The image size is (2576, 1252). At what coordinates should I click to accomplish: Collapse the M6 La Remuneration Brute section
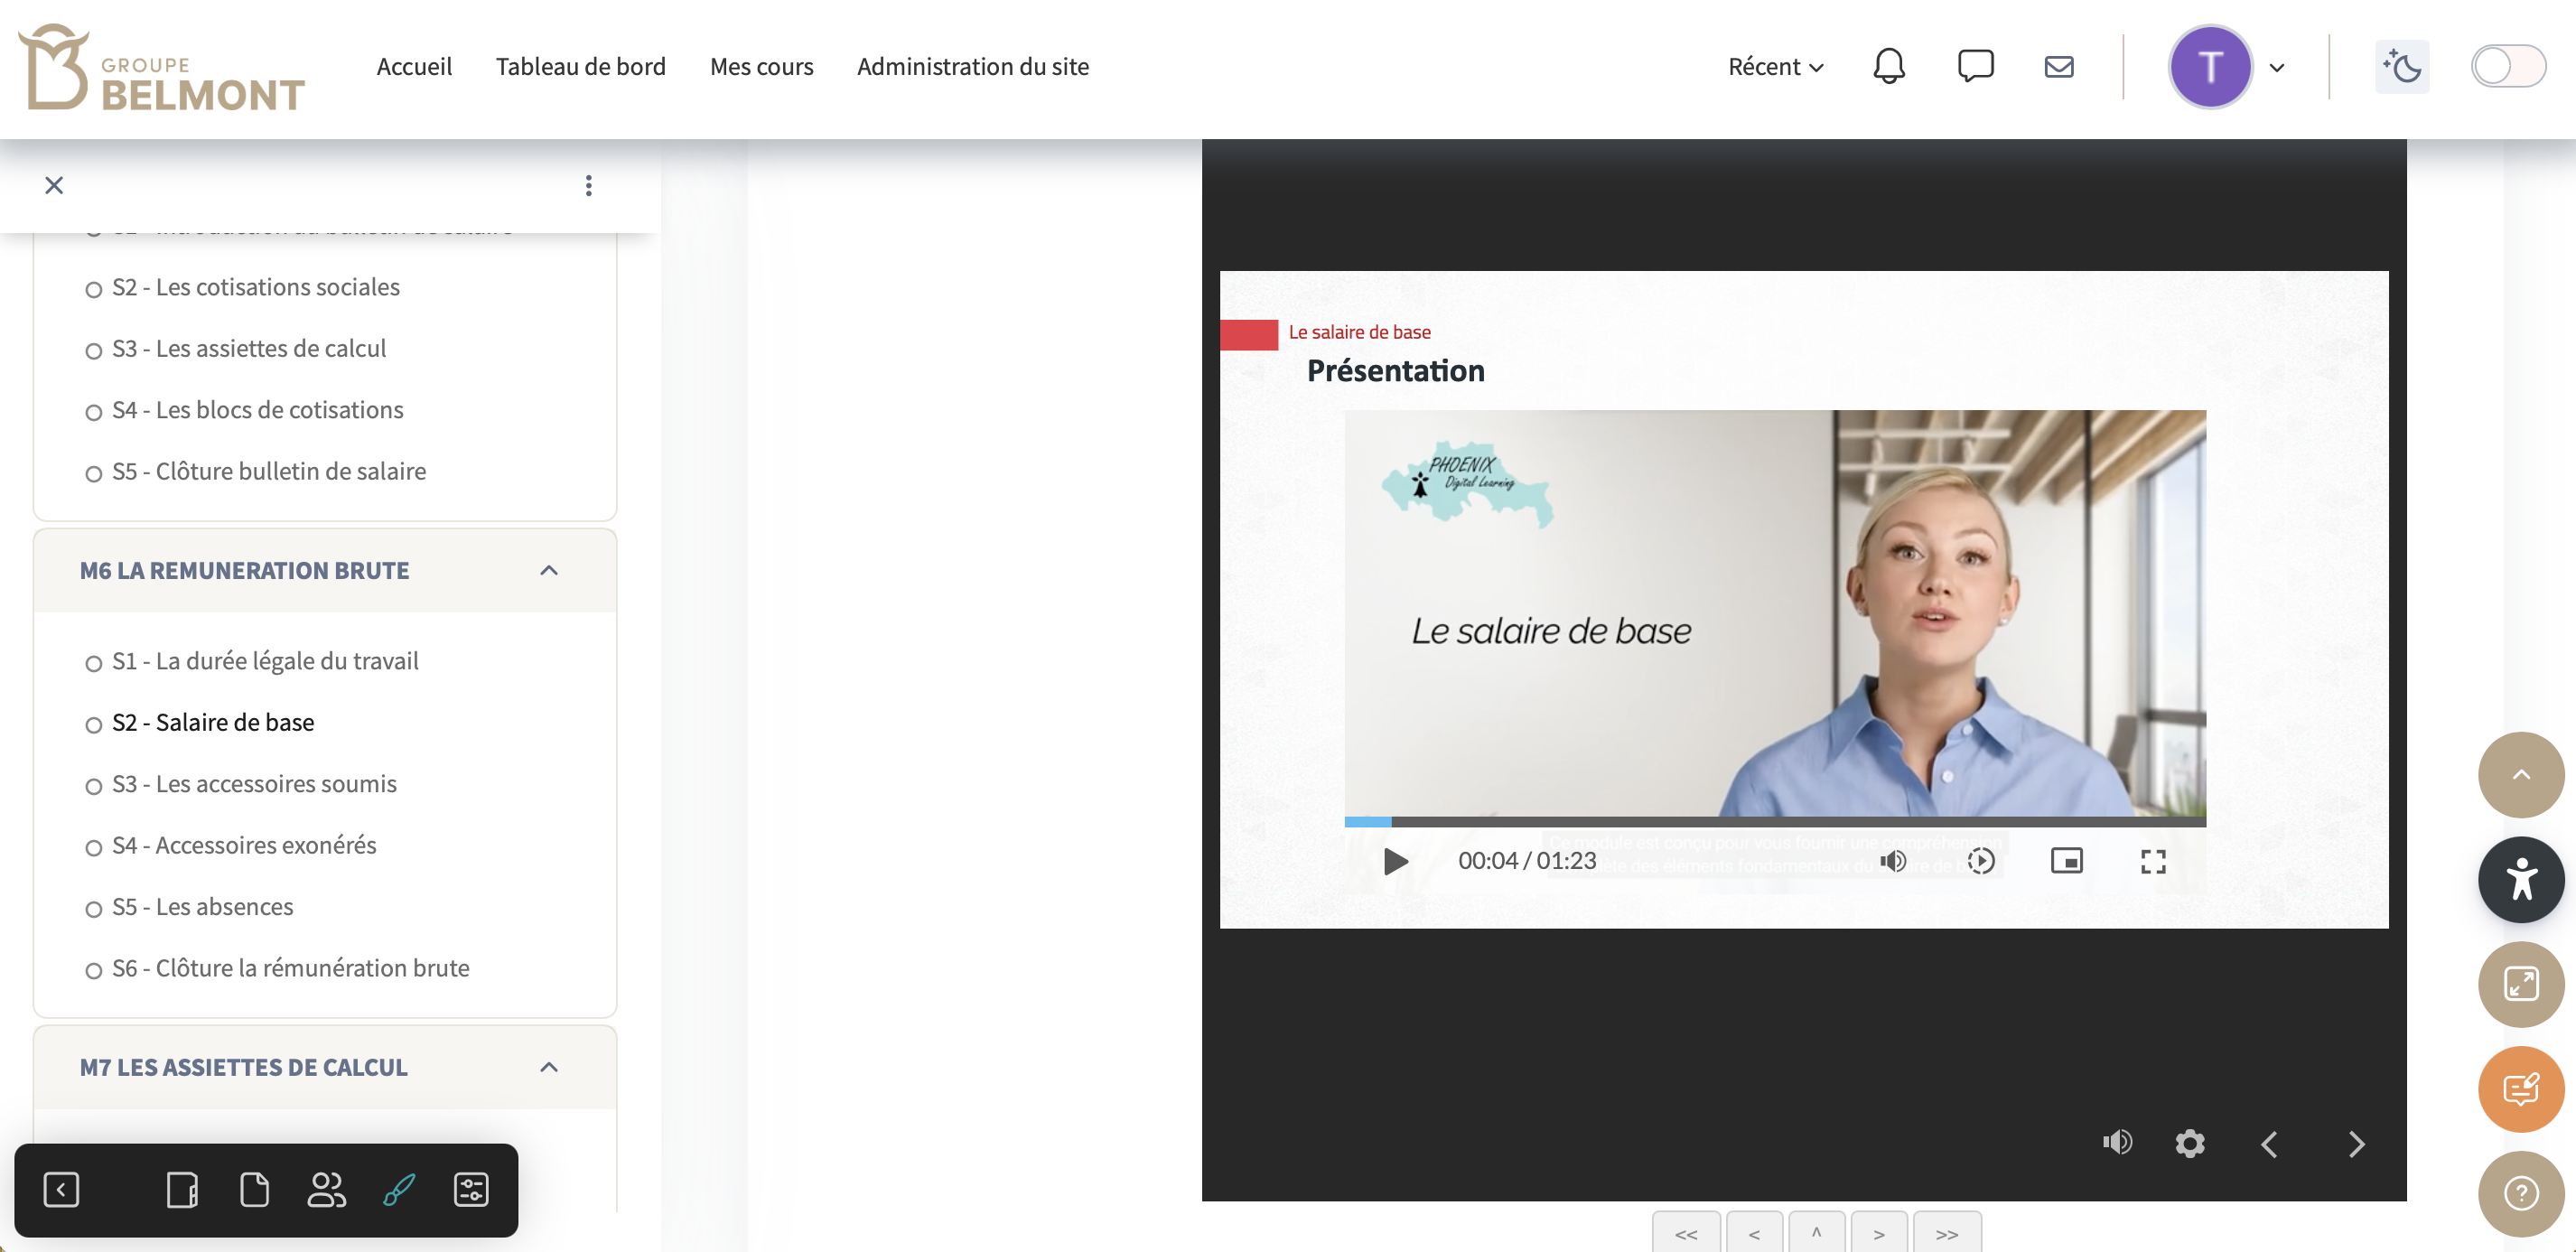[548, 570]
